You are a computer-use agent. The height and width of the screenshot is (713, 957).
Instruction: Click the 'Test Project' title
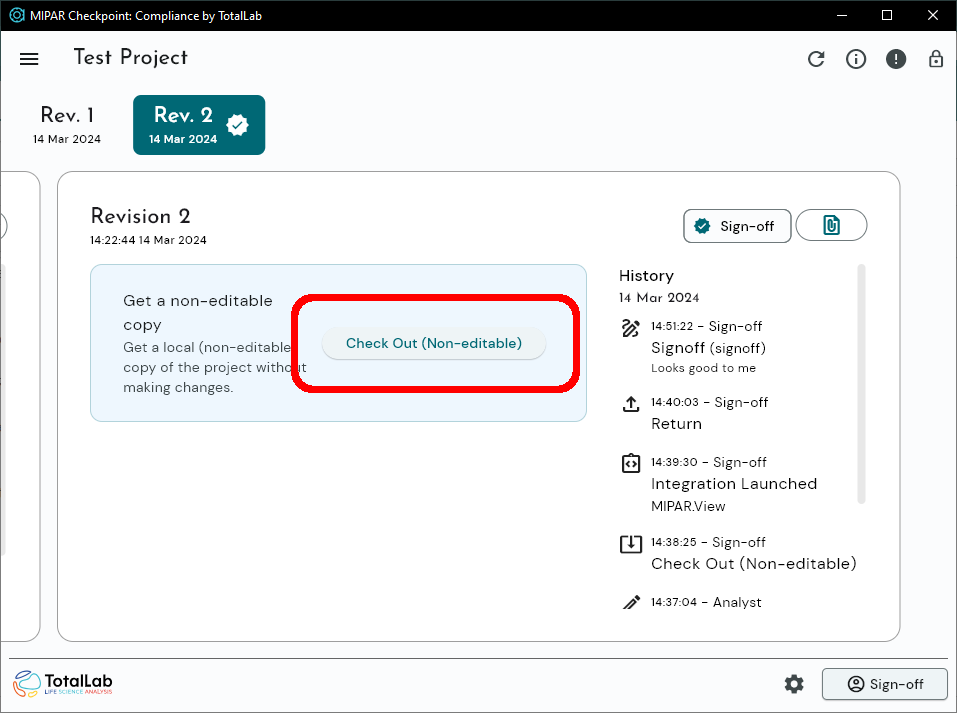point(131,57)
